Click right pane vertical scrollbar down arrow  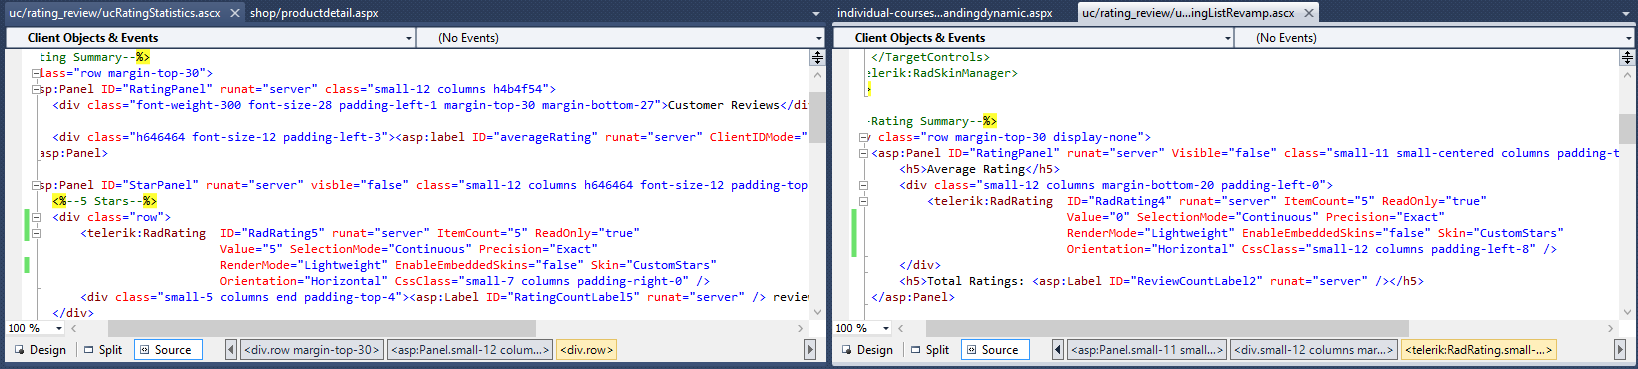click(1627, 312)
